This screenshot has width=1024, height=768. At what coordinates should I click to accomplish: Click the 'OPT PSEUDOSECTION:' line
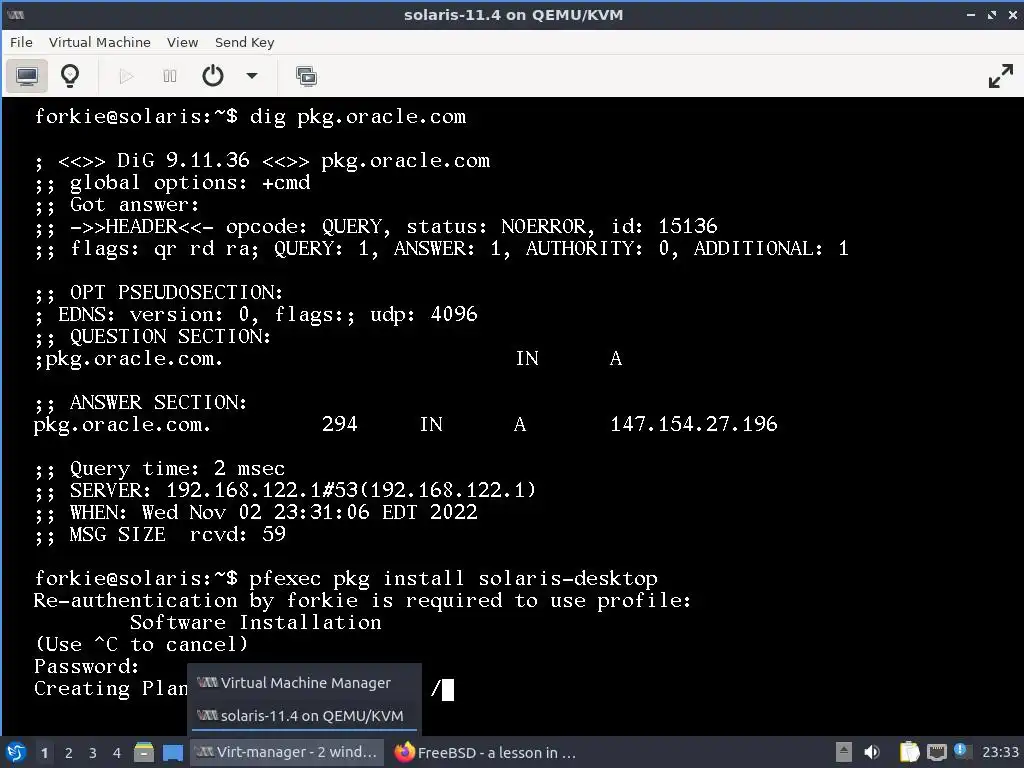[158, 292]
